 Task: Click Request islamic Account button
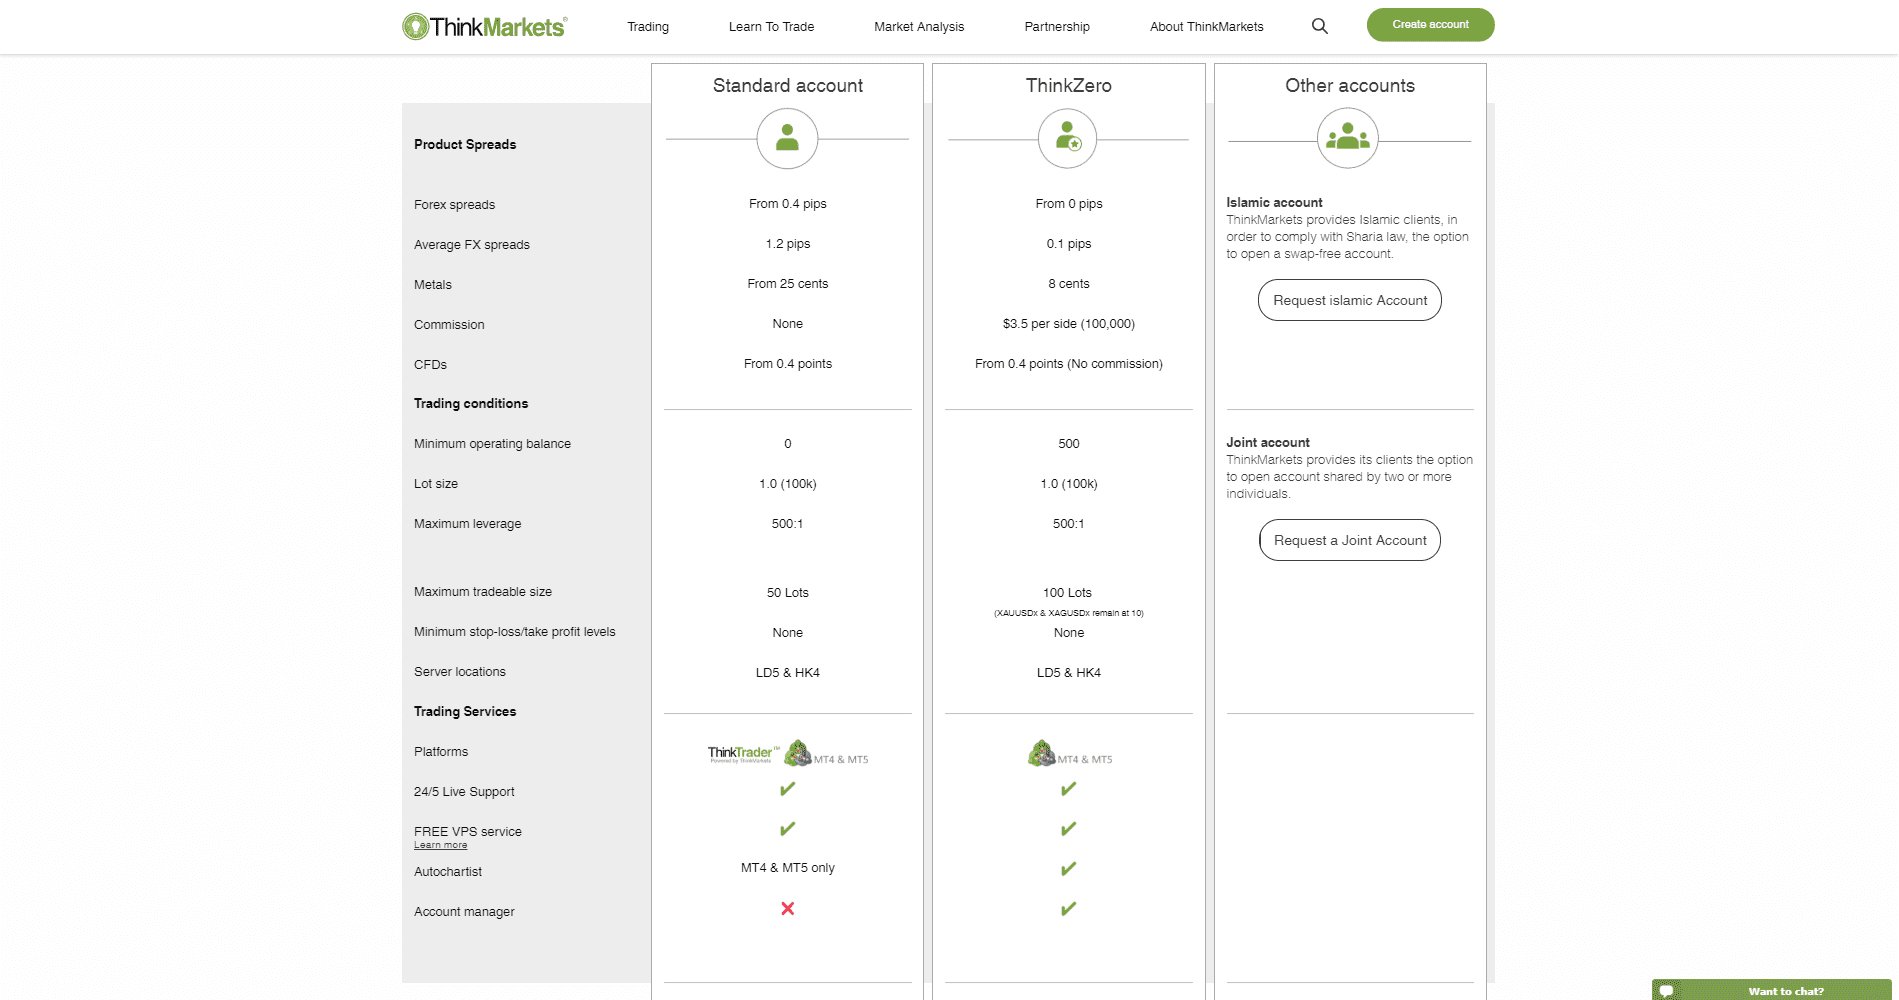[x=1350, y=300]
